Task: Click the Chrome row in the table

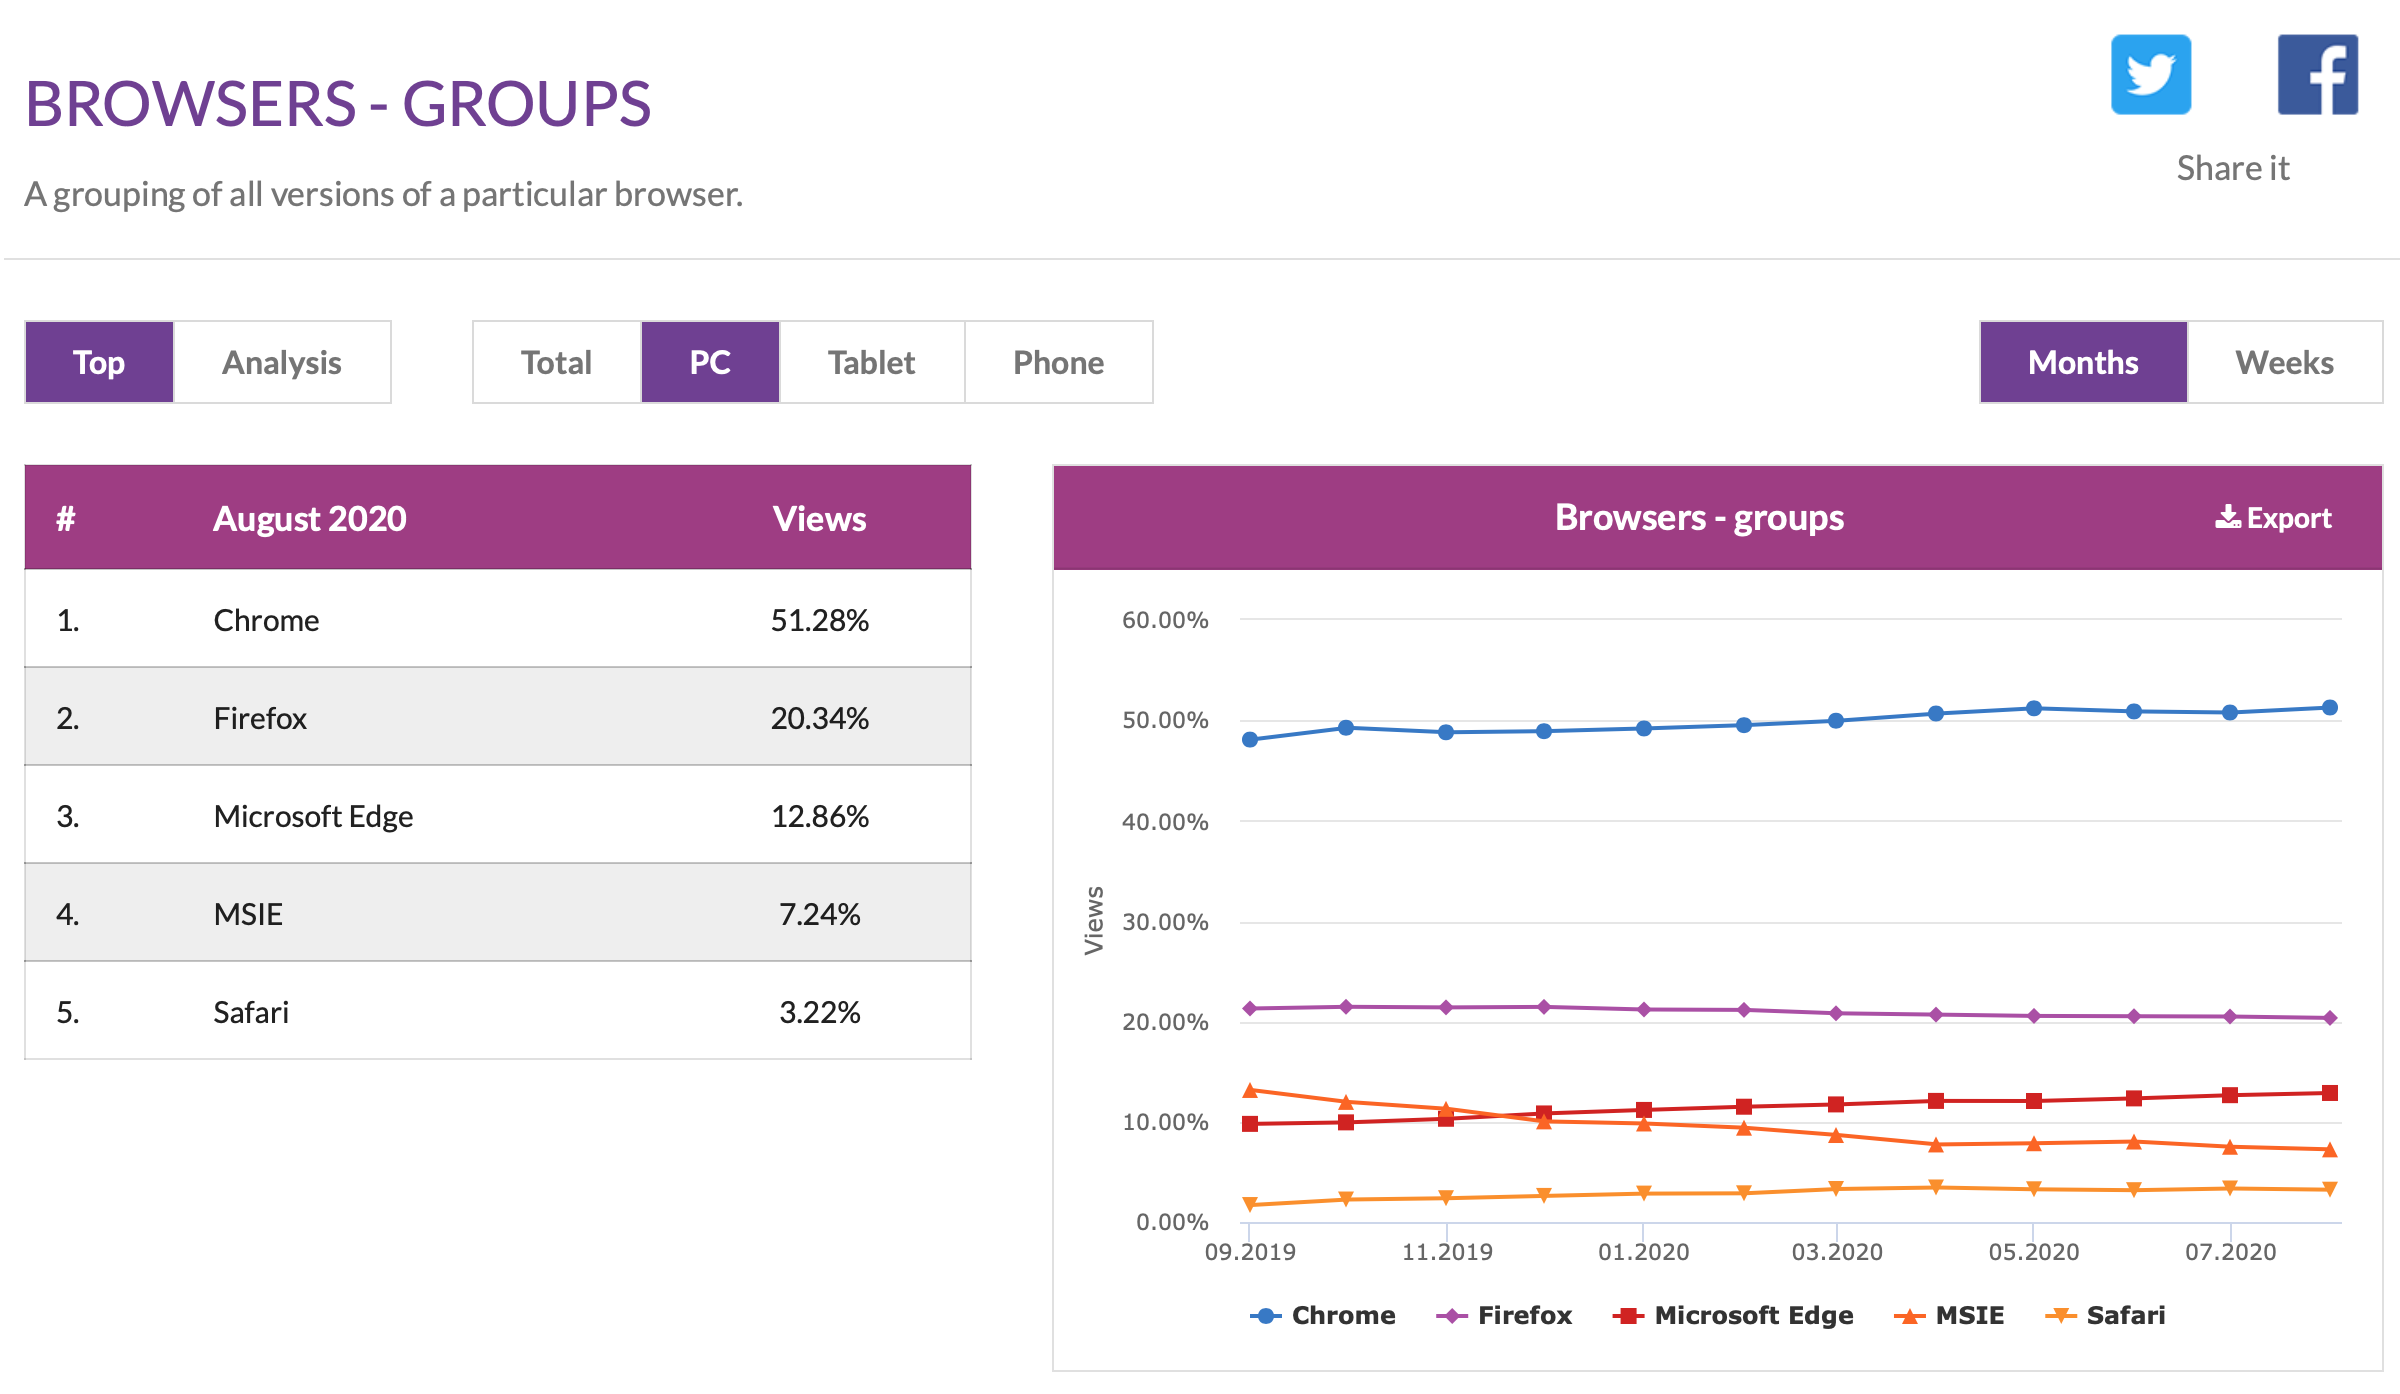Action: [x=497, y=620]
